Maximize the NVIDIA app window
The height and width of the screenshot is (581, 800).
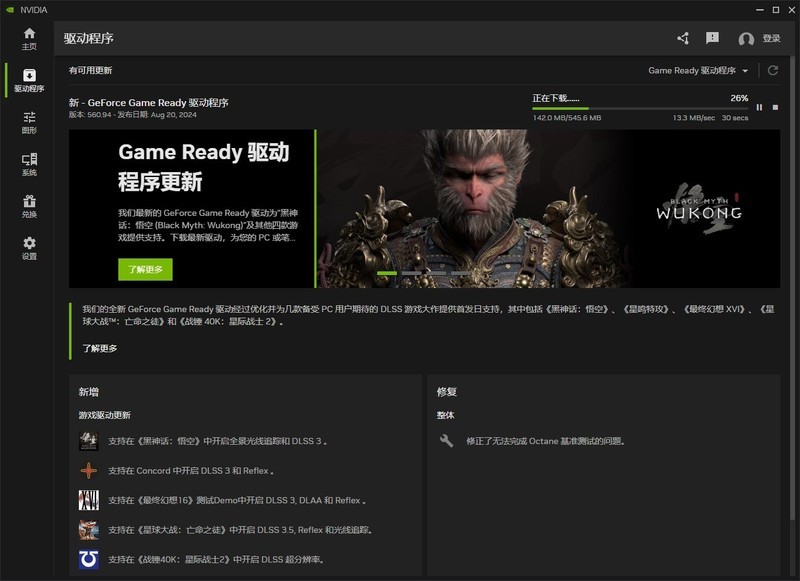tap(776, 10)
